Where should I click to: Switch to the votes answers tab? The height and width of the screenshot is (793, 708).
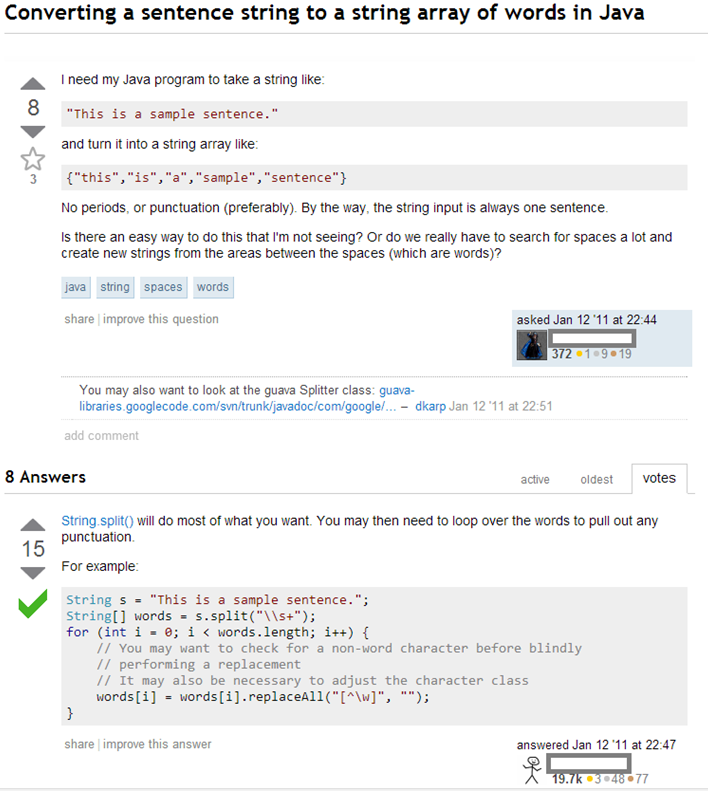point(659,478)
